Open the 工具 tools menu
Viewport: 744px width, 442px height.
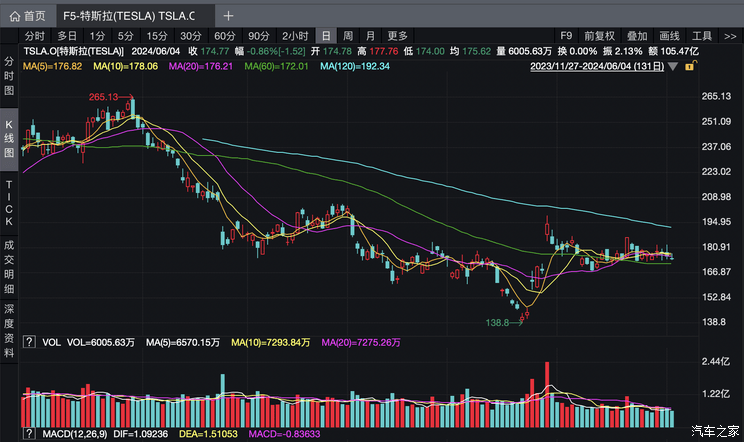[702, 36]
